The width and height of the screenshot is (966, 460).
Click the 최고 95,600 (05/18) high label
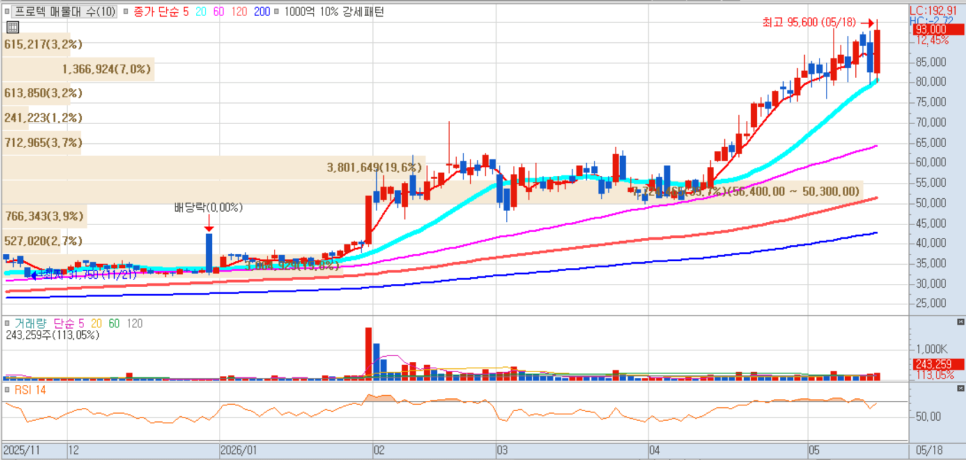click(x=809, y=23)
